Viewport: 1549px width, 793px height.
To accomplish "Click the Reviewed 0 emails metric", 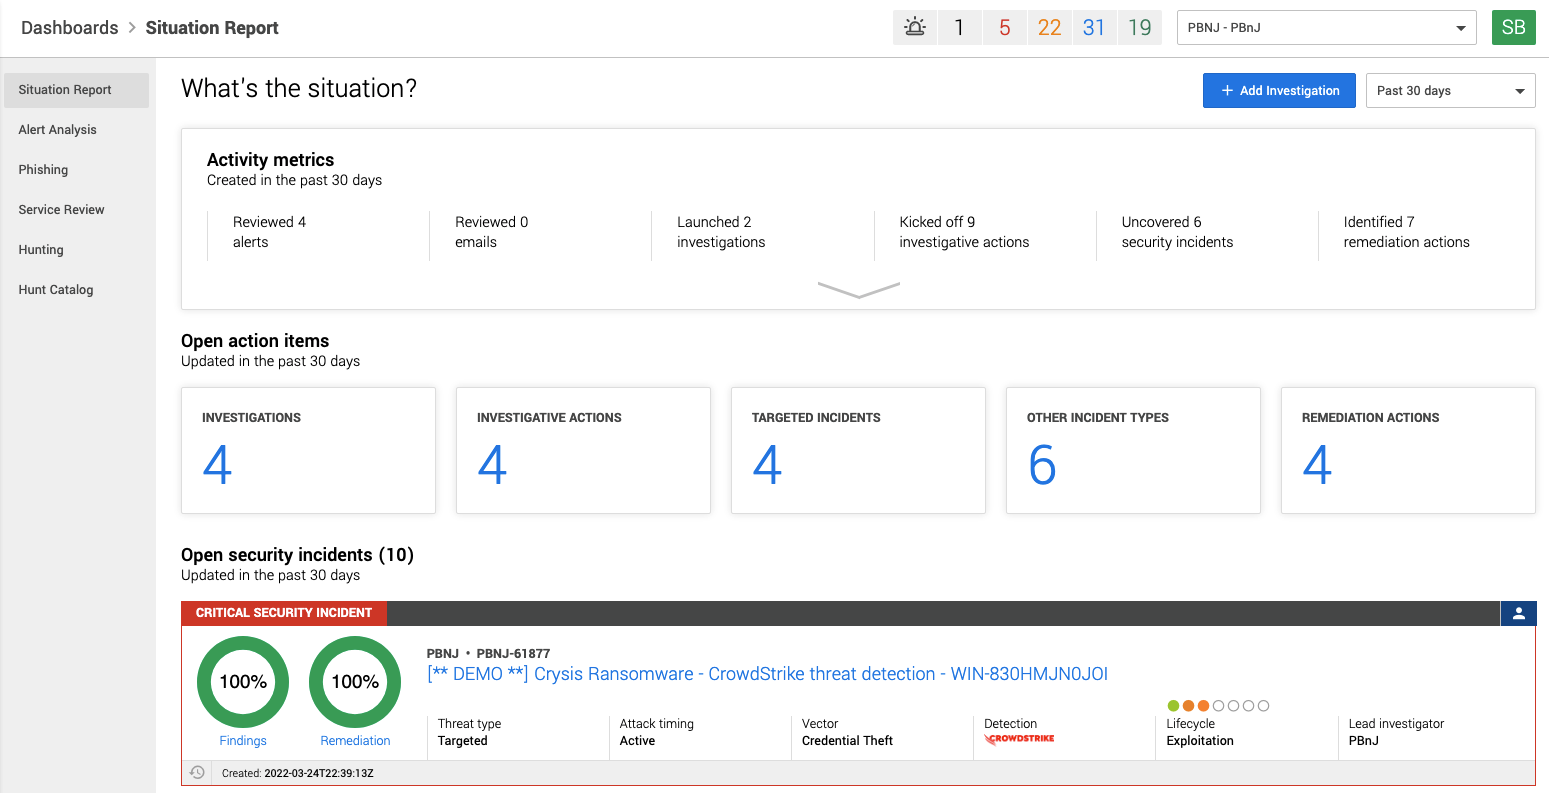I will pos(491,232).
